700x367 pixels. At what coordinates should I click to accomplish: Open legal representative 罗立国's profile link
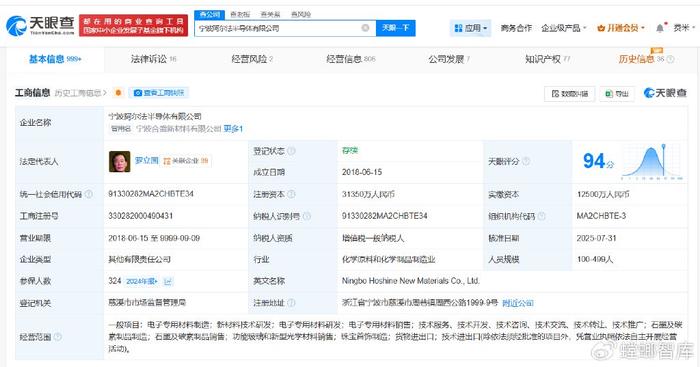(146, 160)
